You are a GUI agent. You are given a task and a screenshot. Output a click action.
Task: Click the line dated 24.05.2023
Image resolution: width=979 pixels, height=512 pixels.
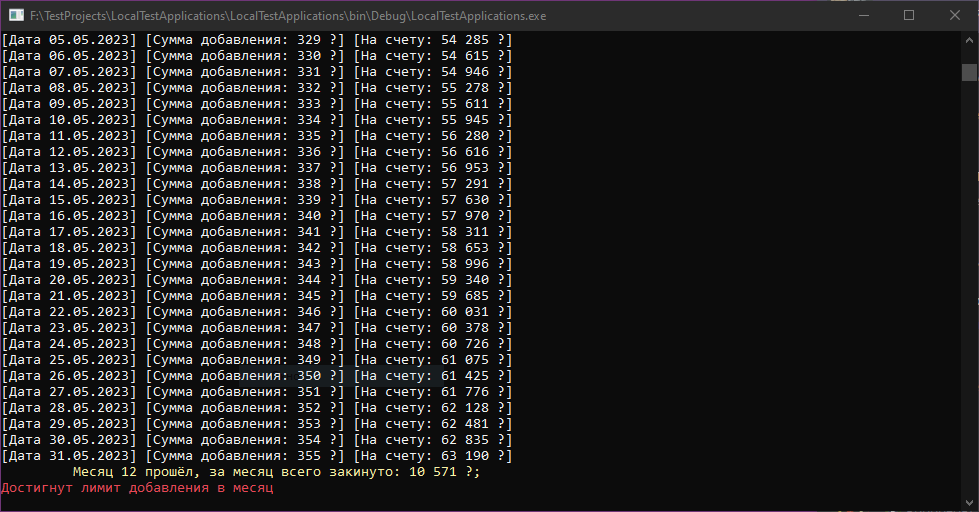click(257, 344)
